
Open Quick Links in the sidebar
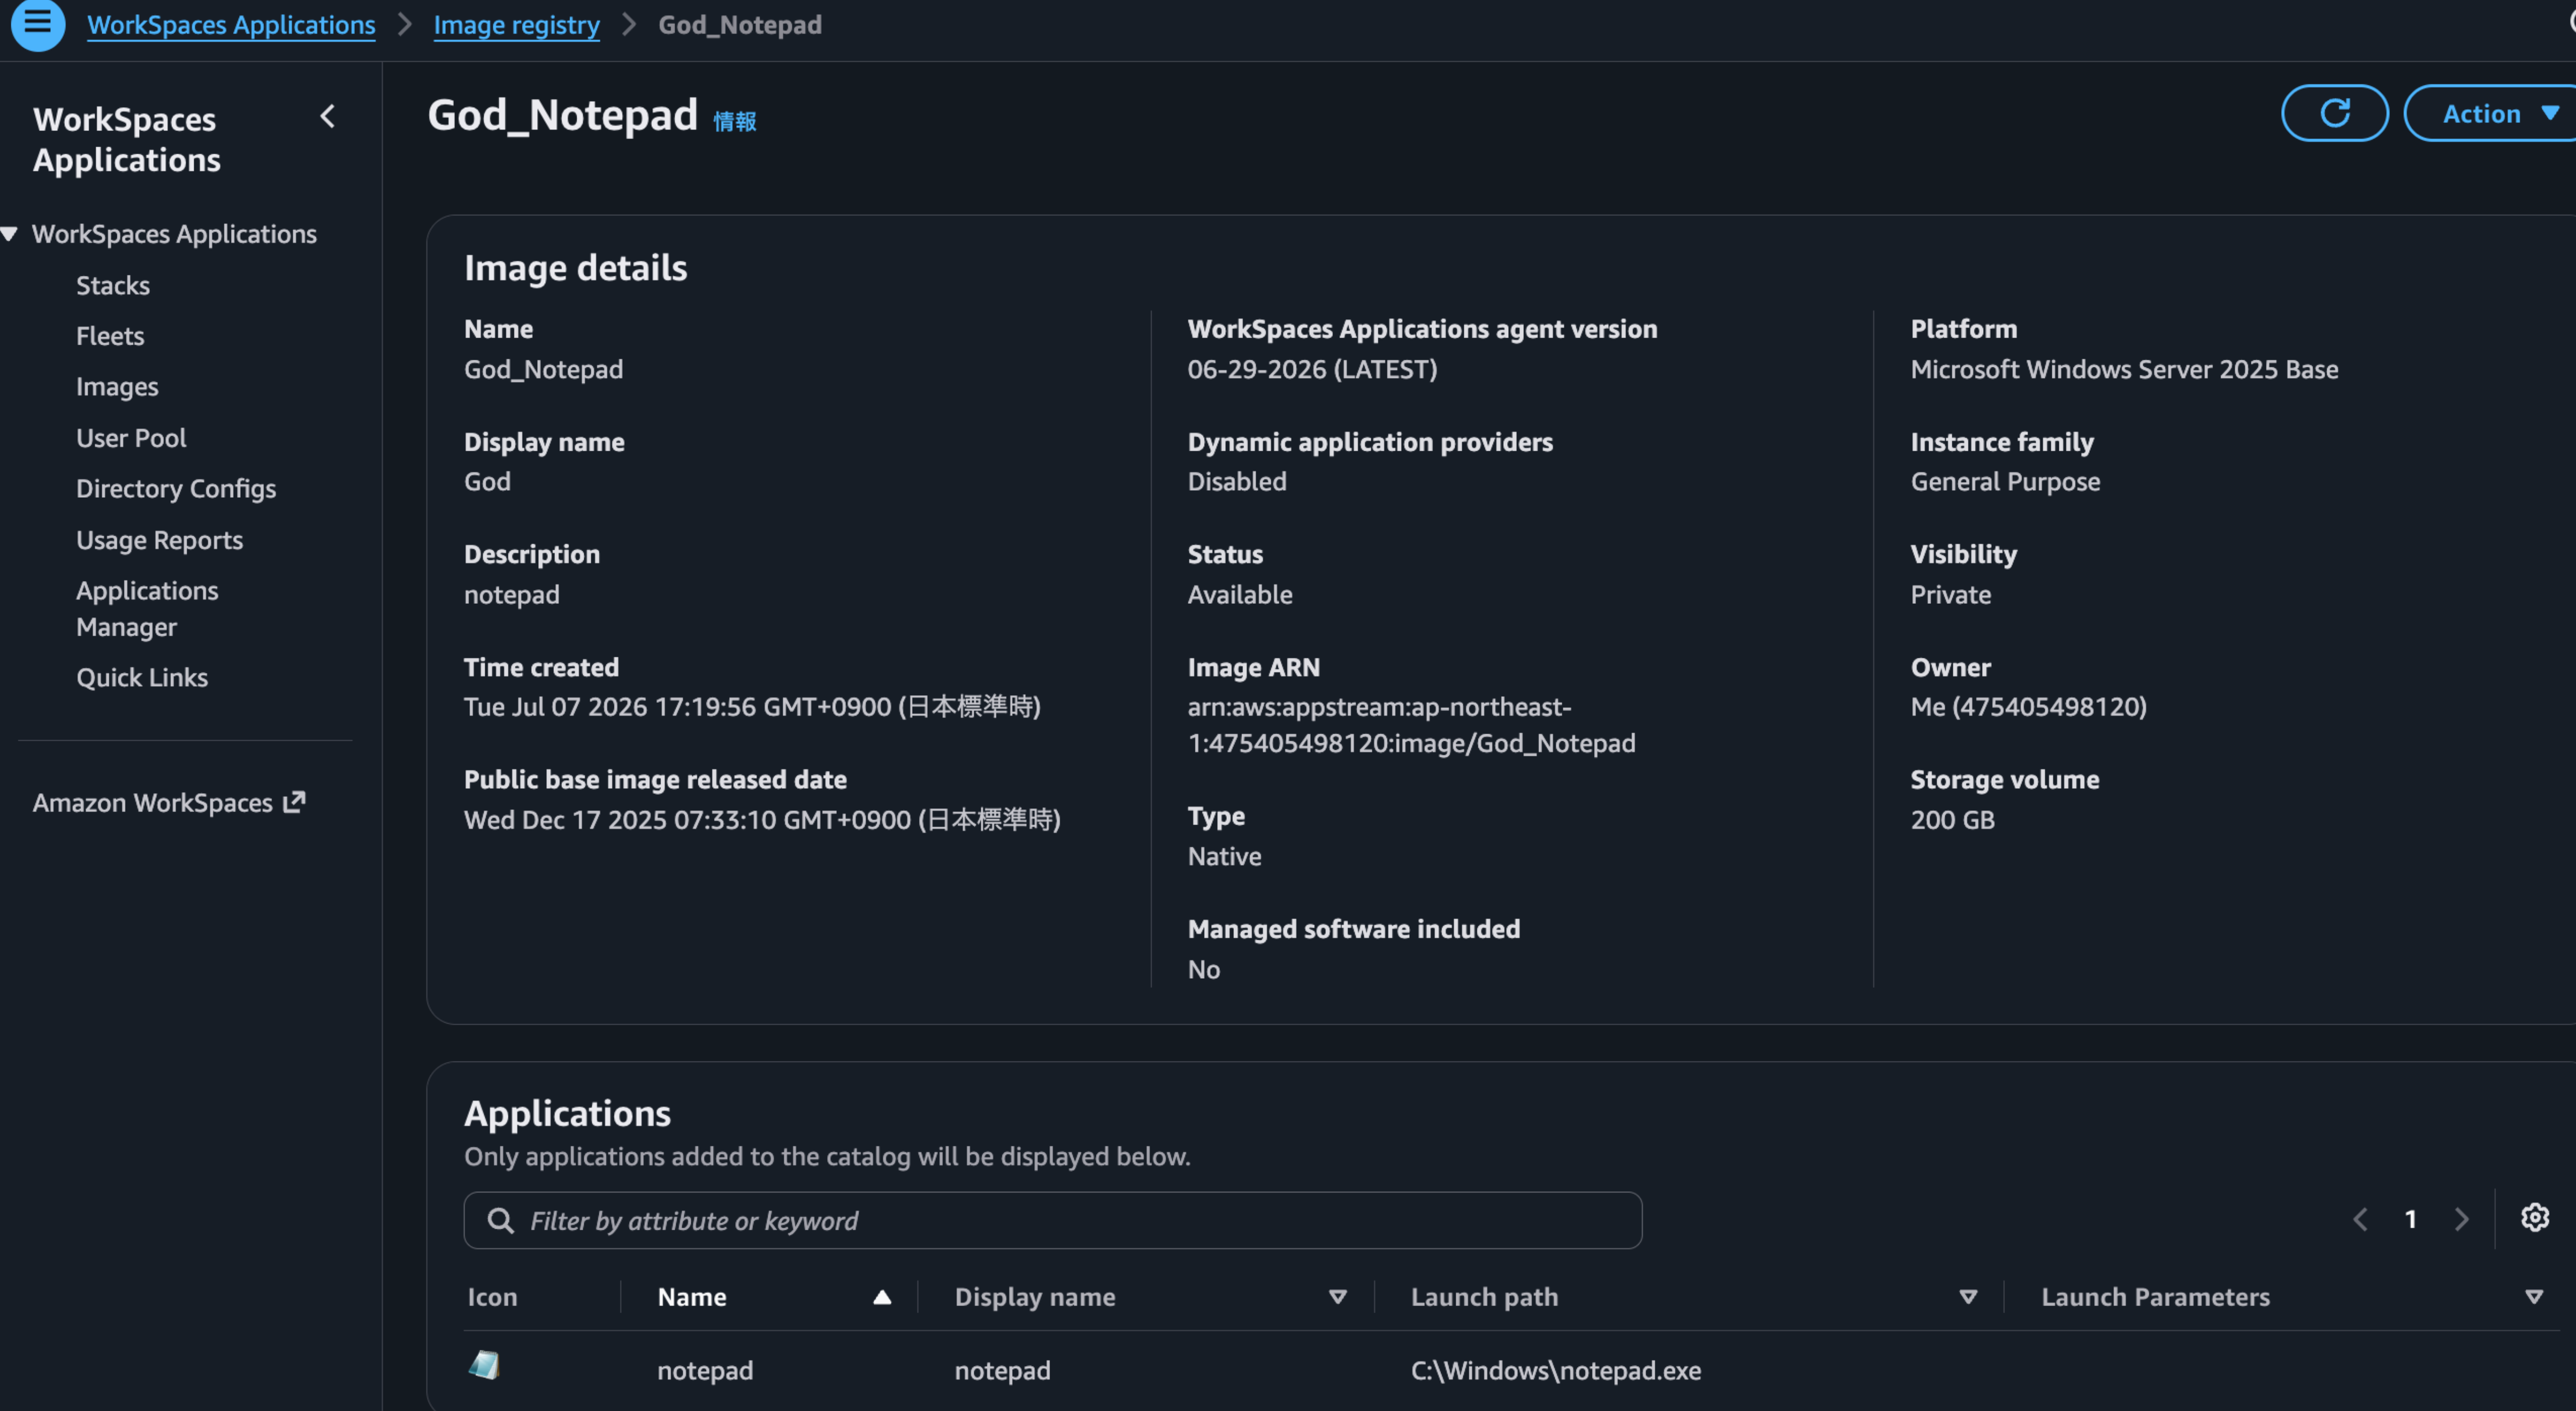click(142, 678)
